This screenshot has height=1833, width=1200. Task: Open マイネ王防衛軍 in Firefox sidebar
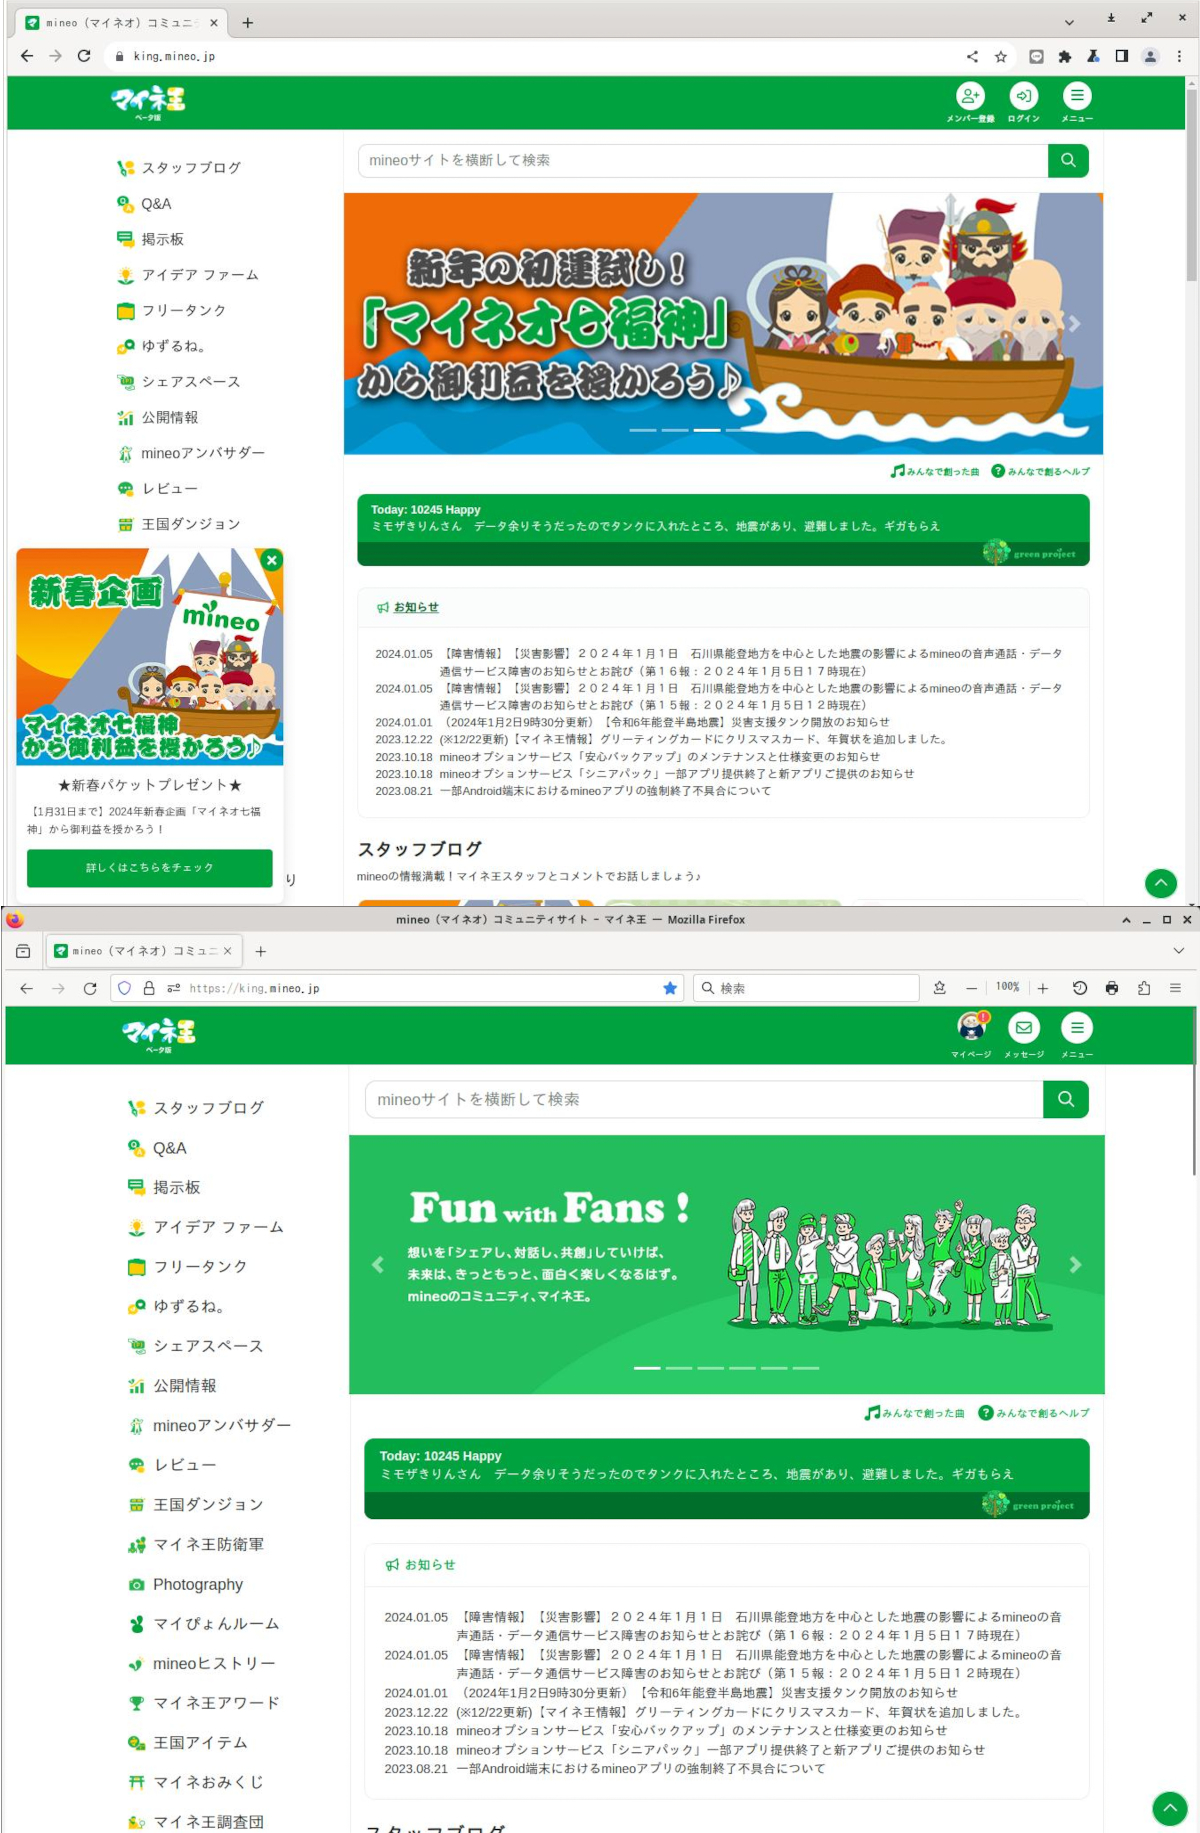click(x=196, y=1544)
